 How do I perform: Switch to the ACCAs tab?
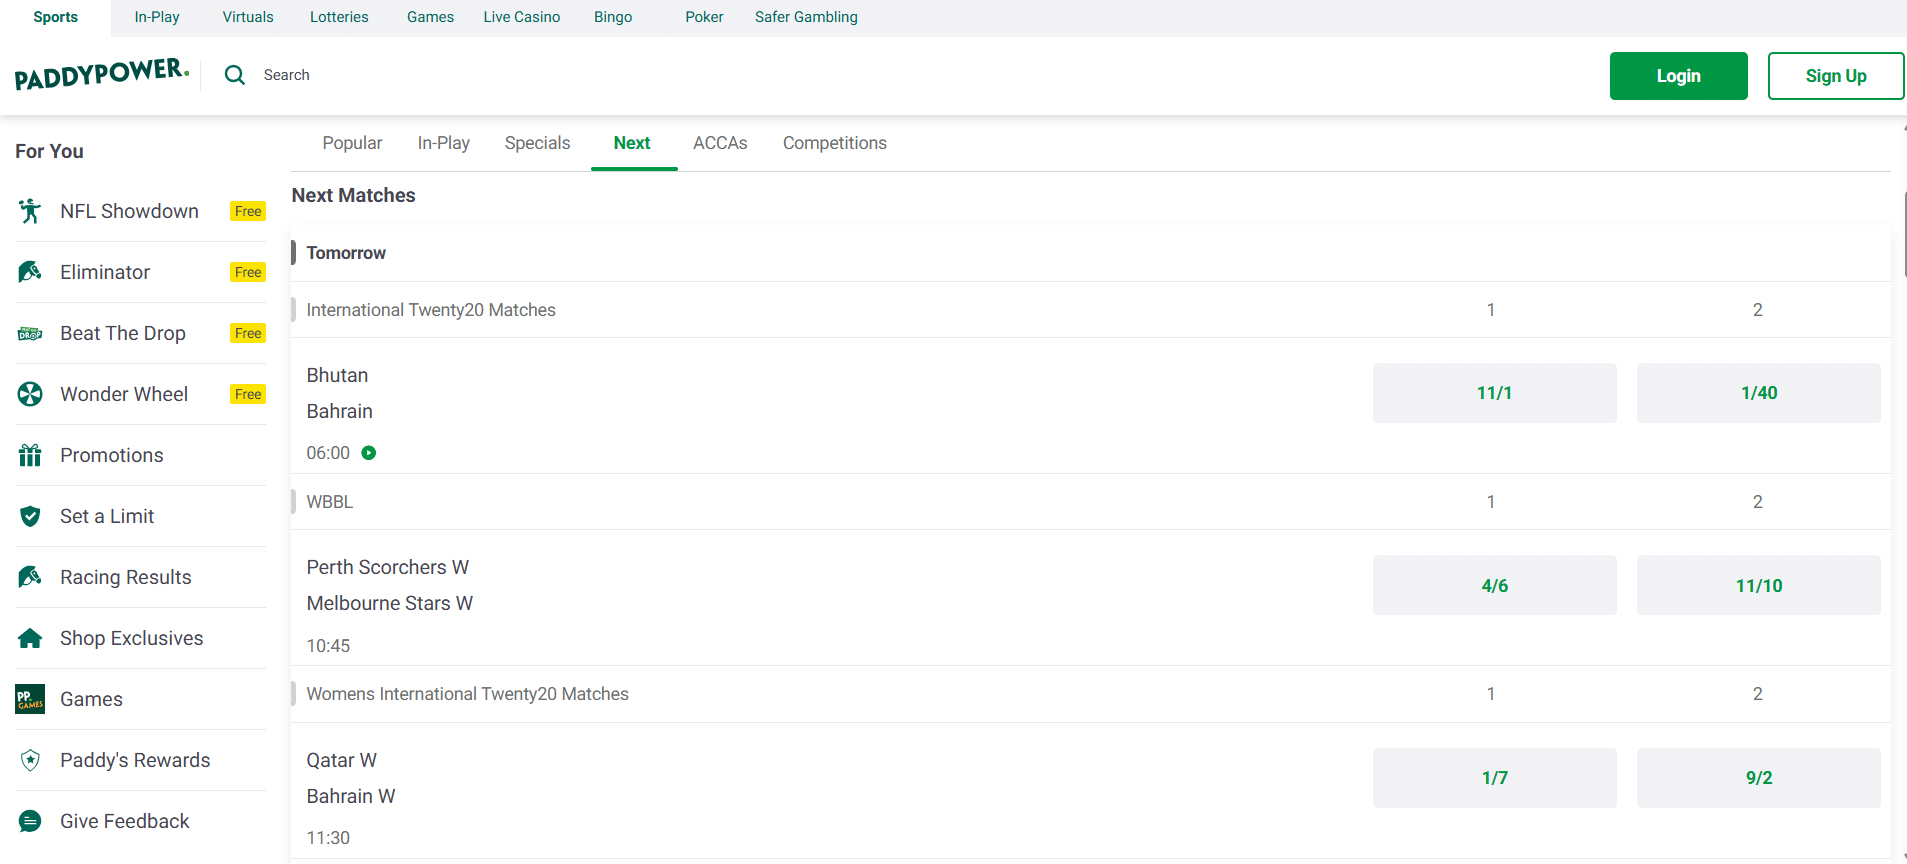[x=720, y=143]
